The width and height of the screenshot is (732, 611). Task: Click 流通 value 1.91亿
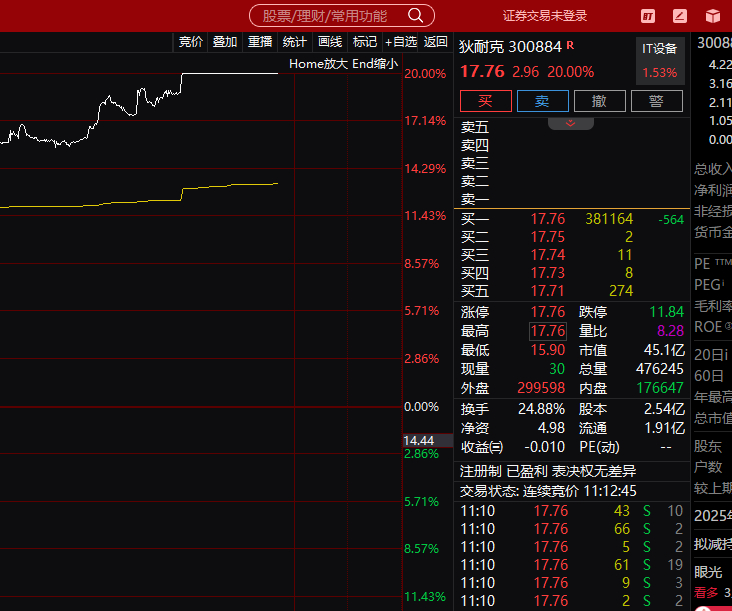[x=664, y=428]
